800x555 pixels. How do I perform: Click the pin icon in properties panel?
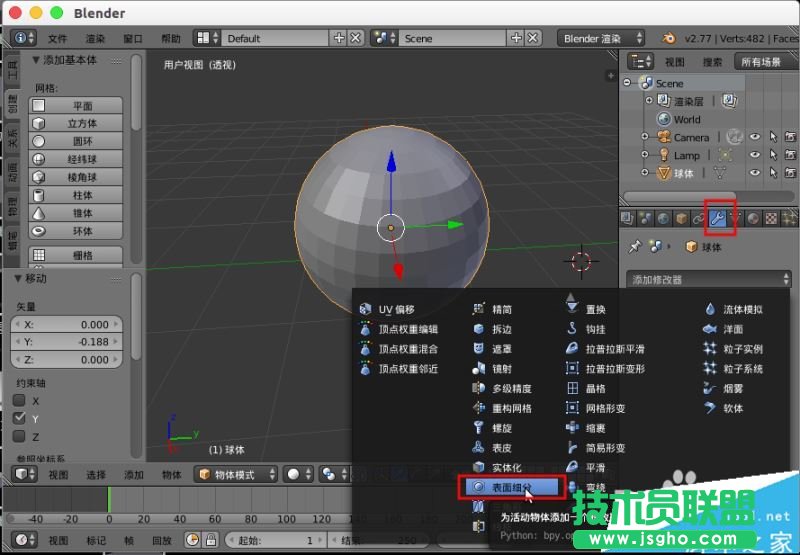[635, 247]
